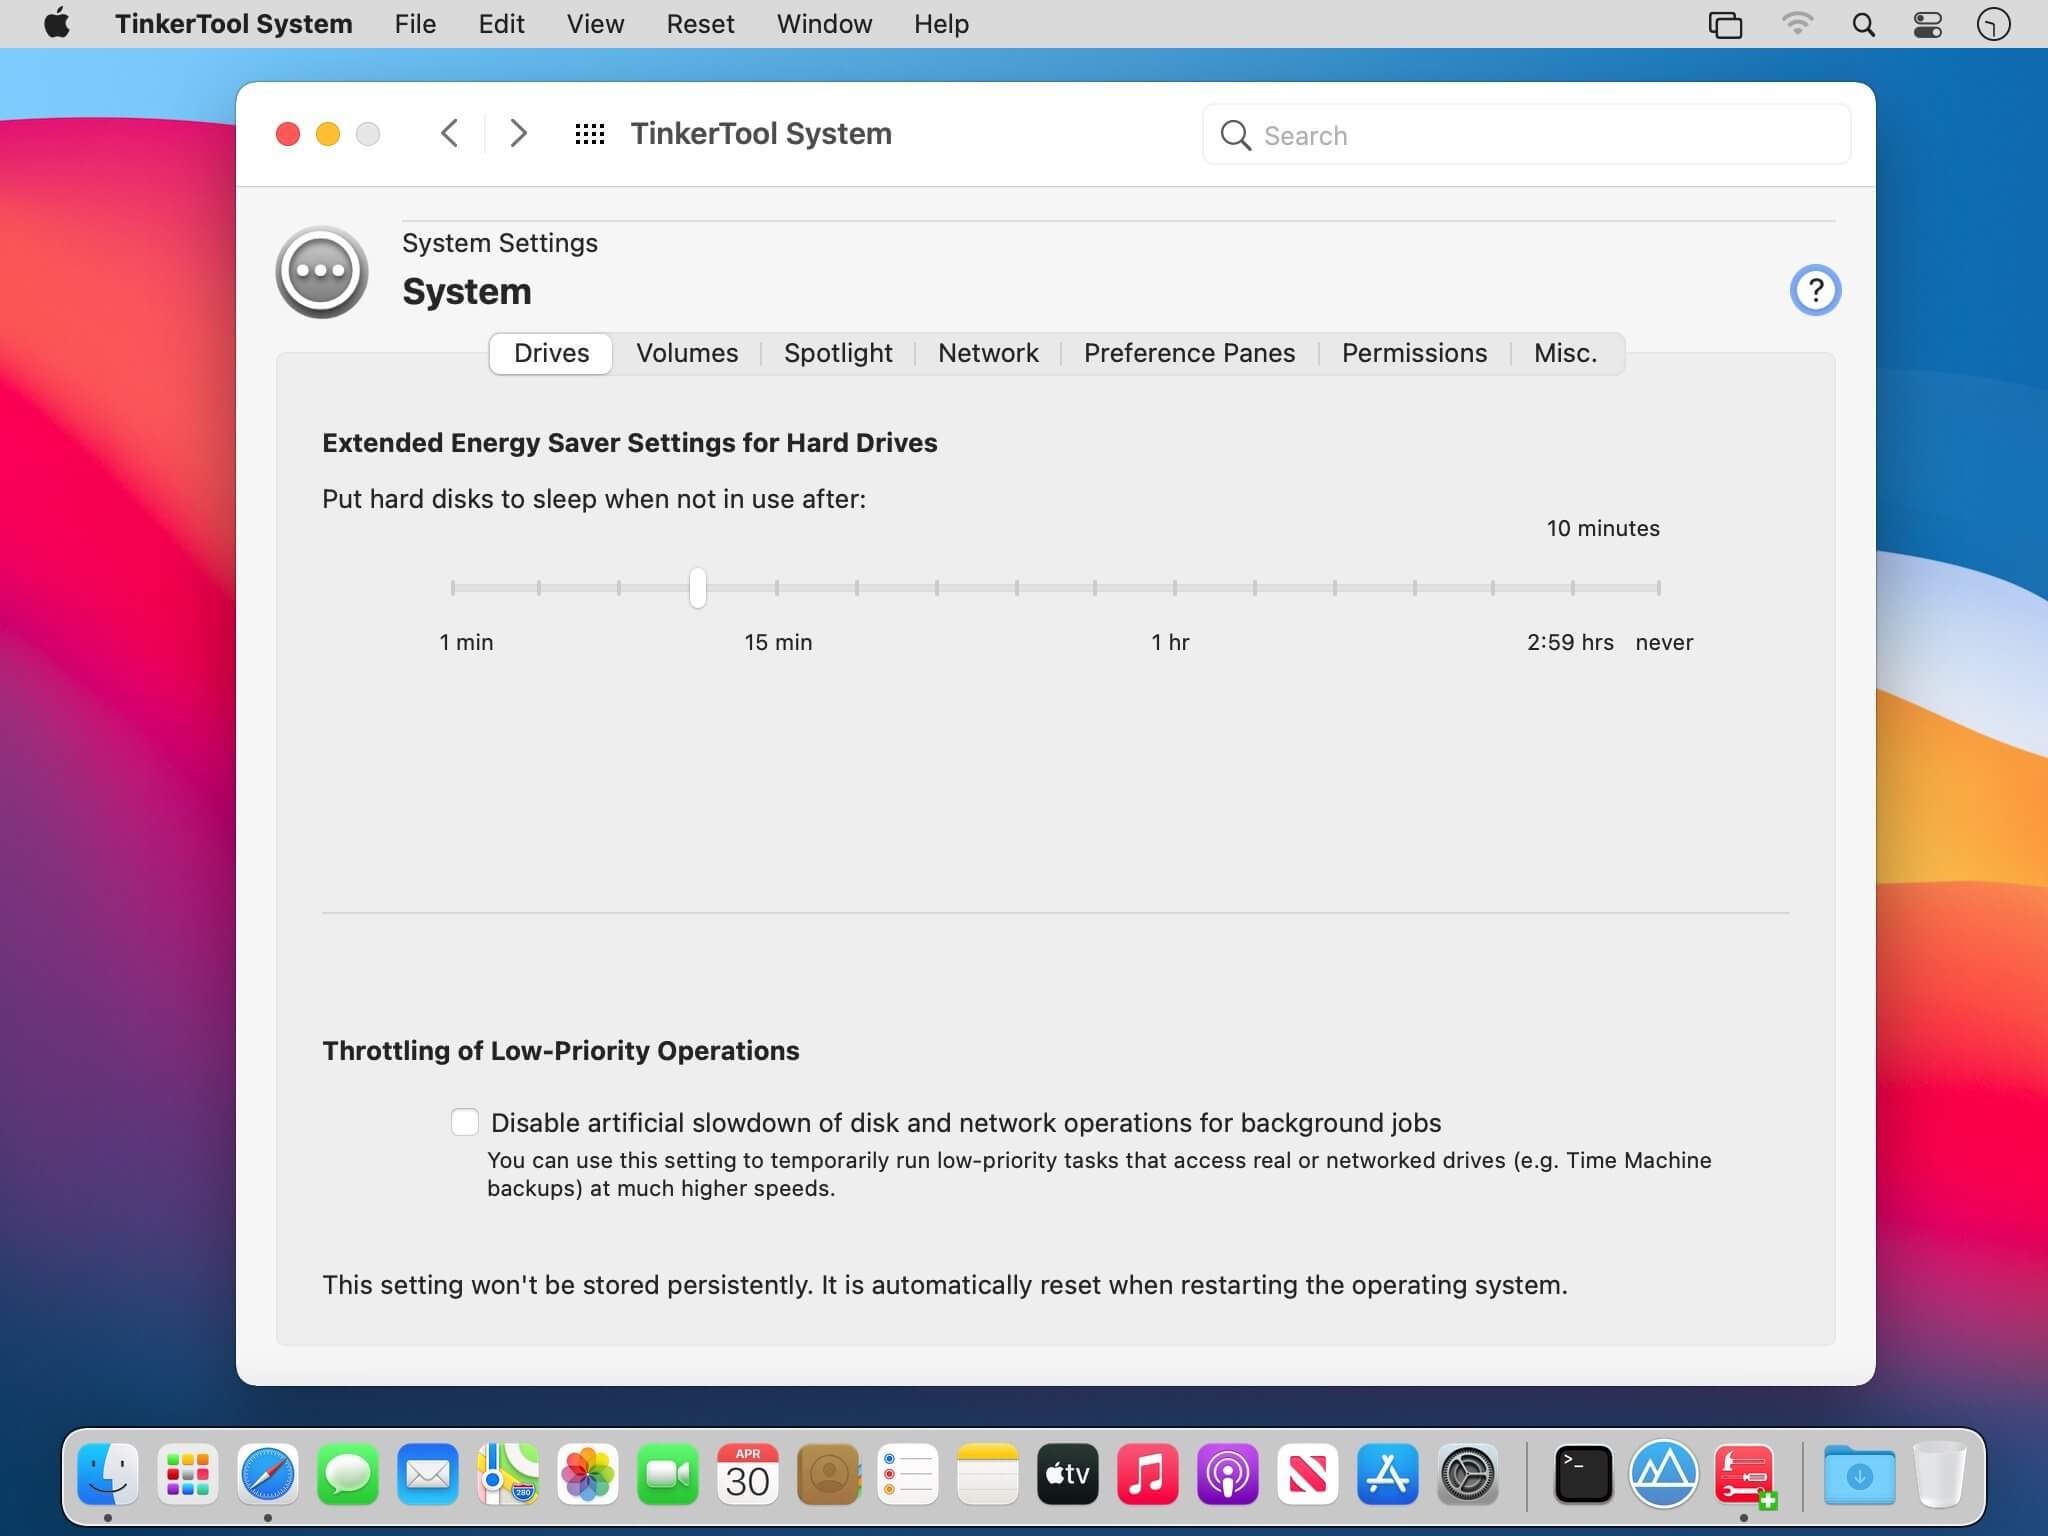
Task: Switch to the Network tab
Action: (x=988, y=353)
